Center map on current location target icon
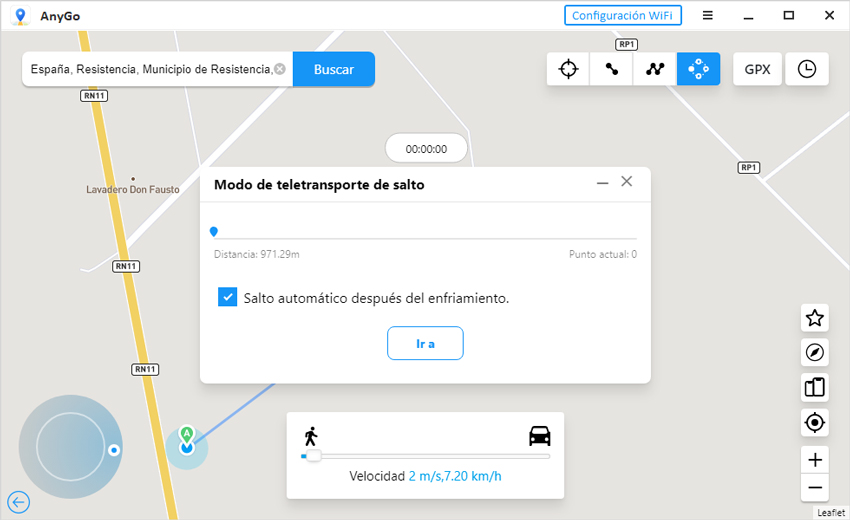This screenshot has height=520, width=850. point(815,423)
